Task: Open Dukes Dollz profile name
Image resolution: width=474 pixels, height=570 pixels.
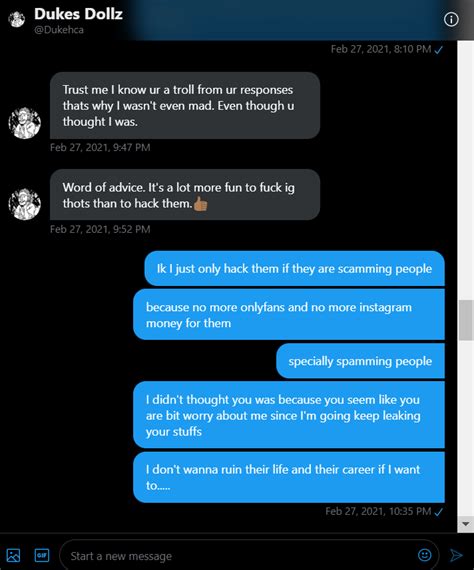Action: point(79,14)
